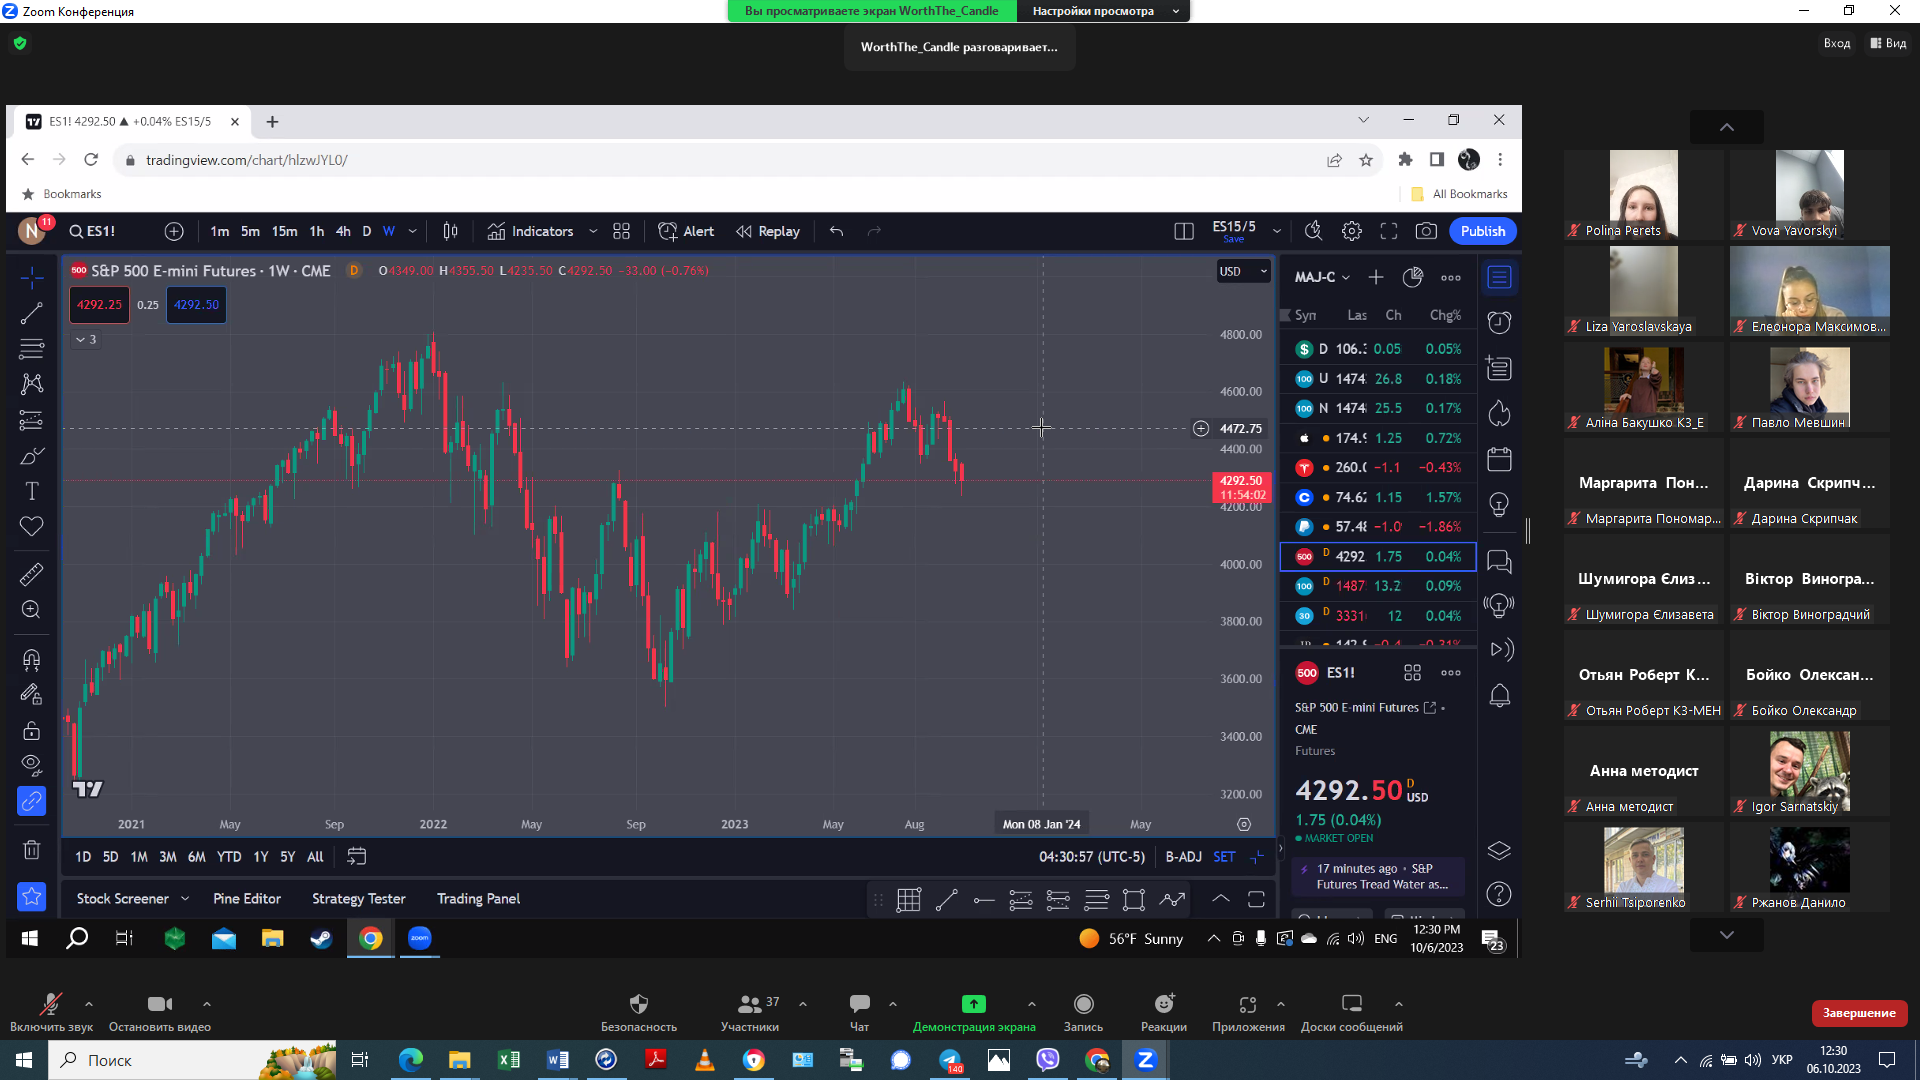Image resolution: width=1920 pixels, height=1080 pixels.
Task: Open Steam from the shared taskbar
Action: (321, 938)
